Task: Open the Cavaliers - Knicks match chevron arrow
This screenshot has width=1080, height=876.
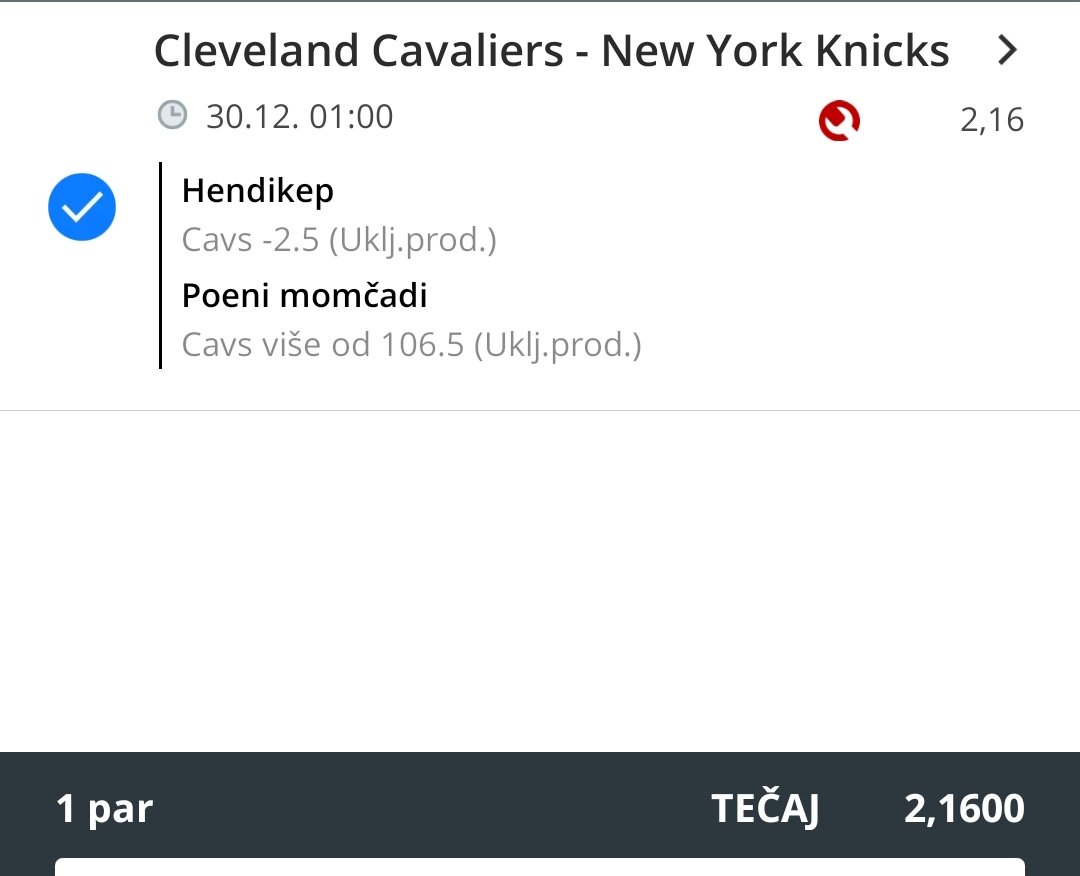Action: 1008,50
